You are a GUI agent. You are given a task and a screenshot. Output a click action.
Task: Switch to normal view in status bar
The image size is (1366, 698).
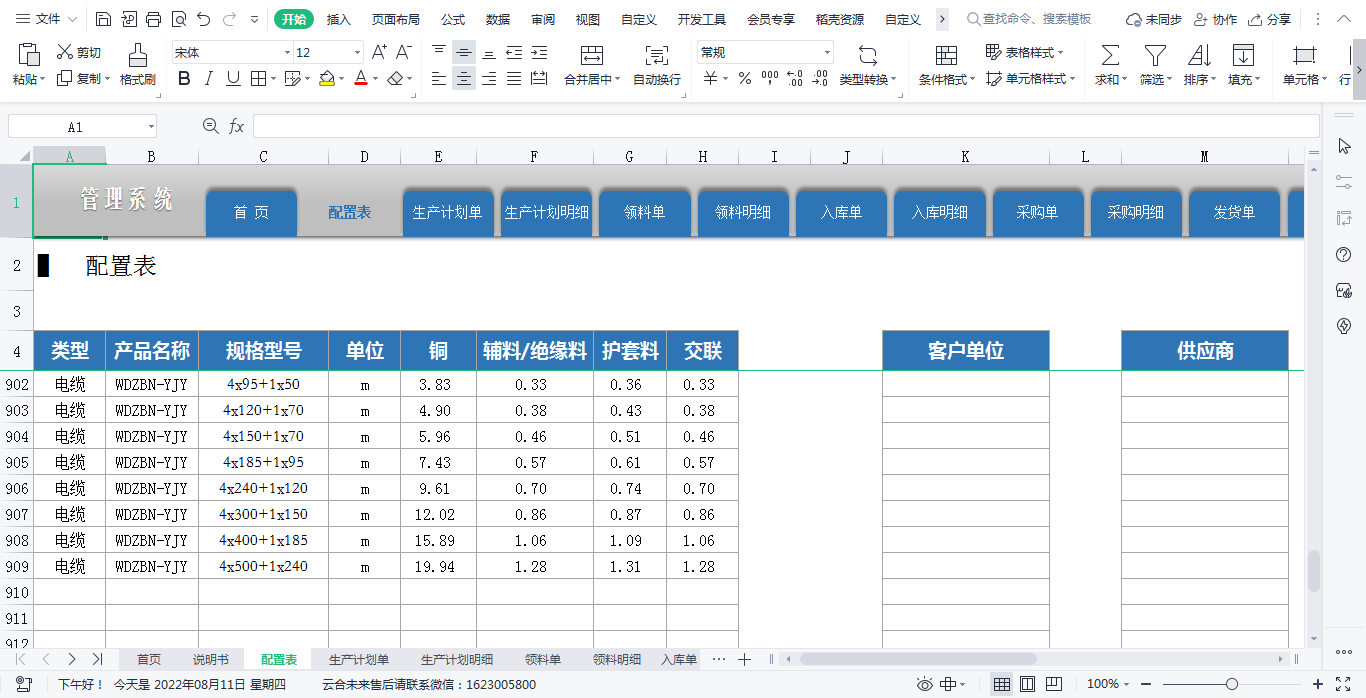pyautogui.click(x=1001, y=684)
